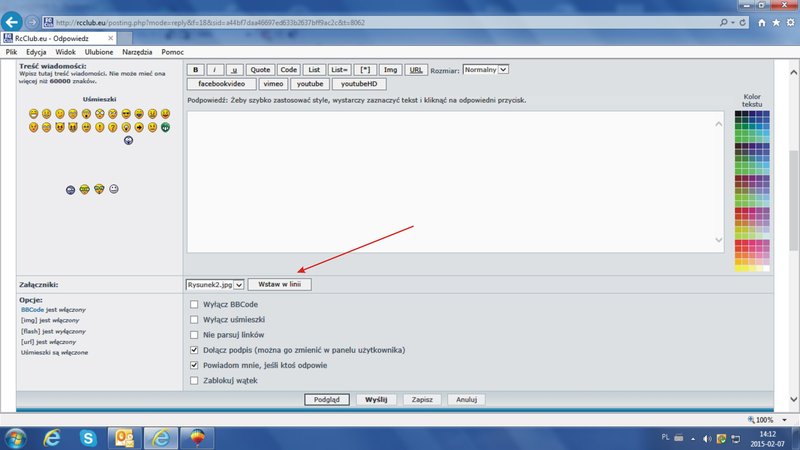Click the youtubeHD button
The width and height of the screenshot is (800, 450).
point(359,84)
